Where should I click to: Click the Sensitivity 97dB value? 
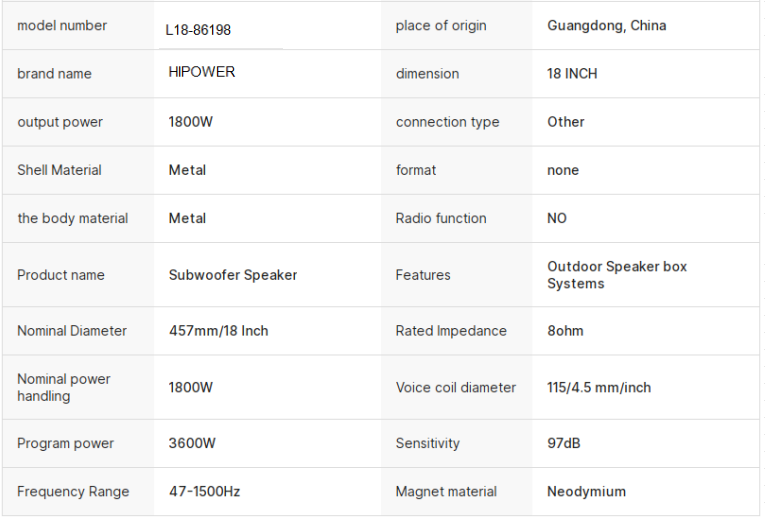563,443
